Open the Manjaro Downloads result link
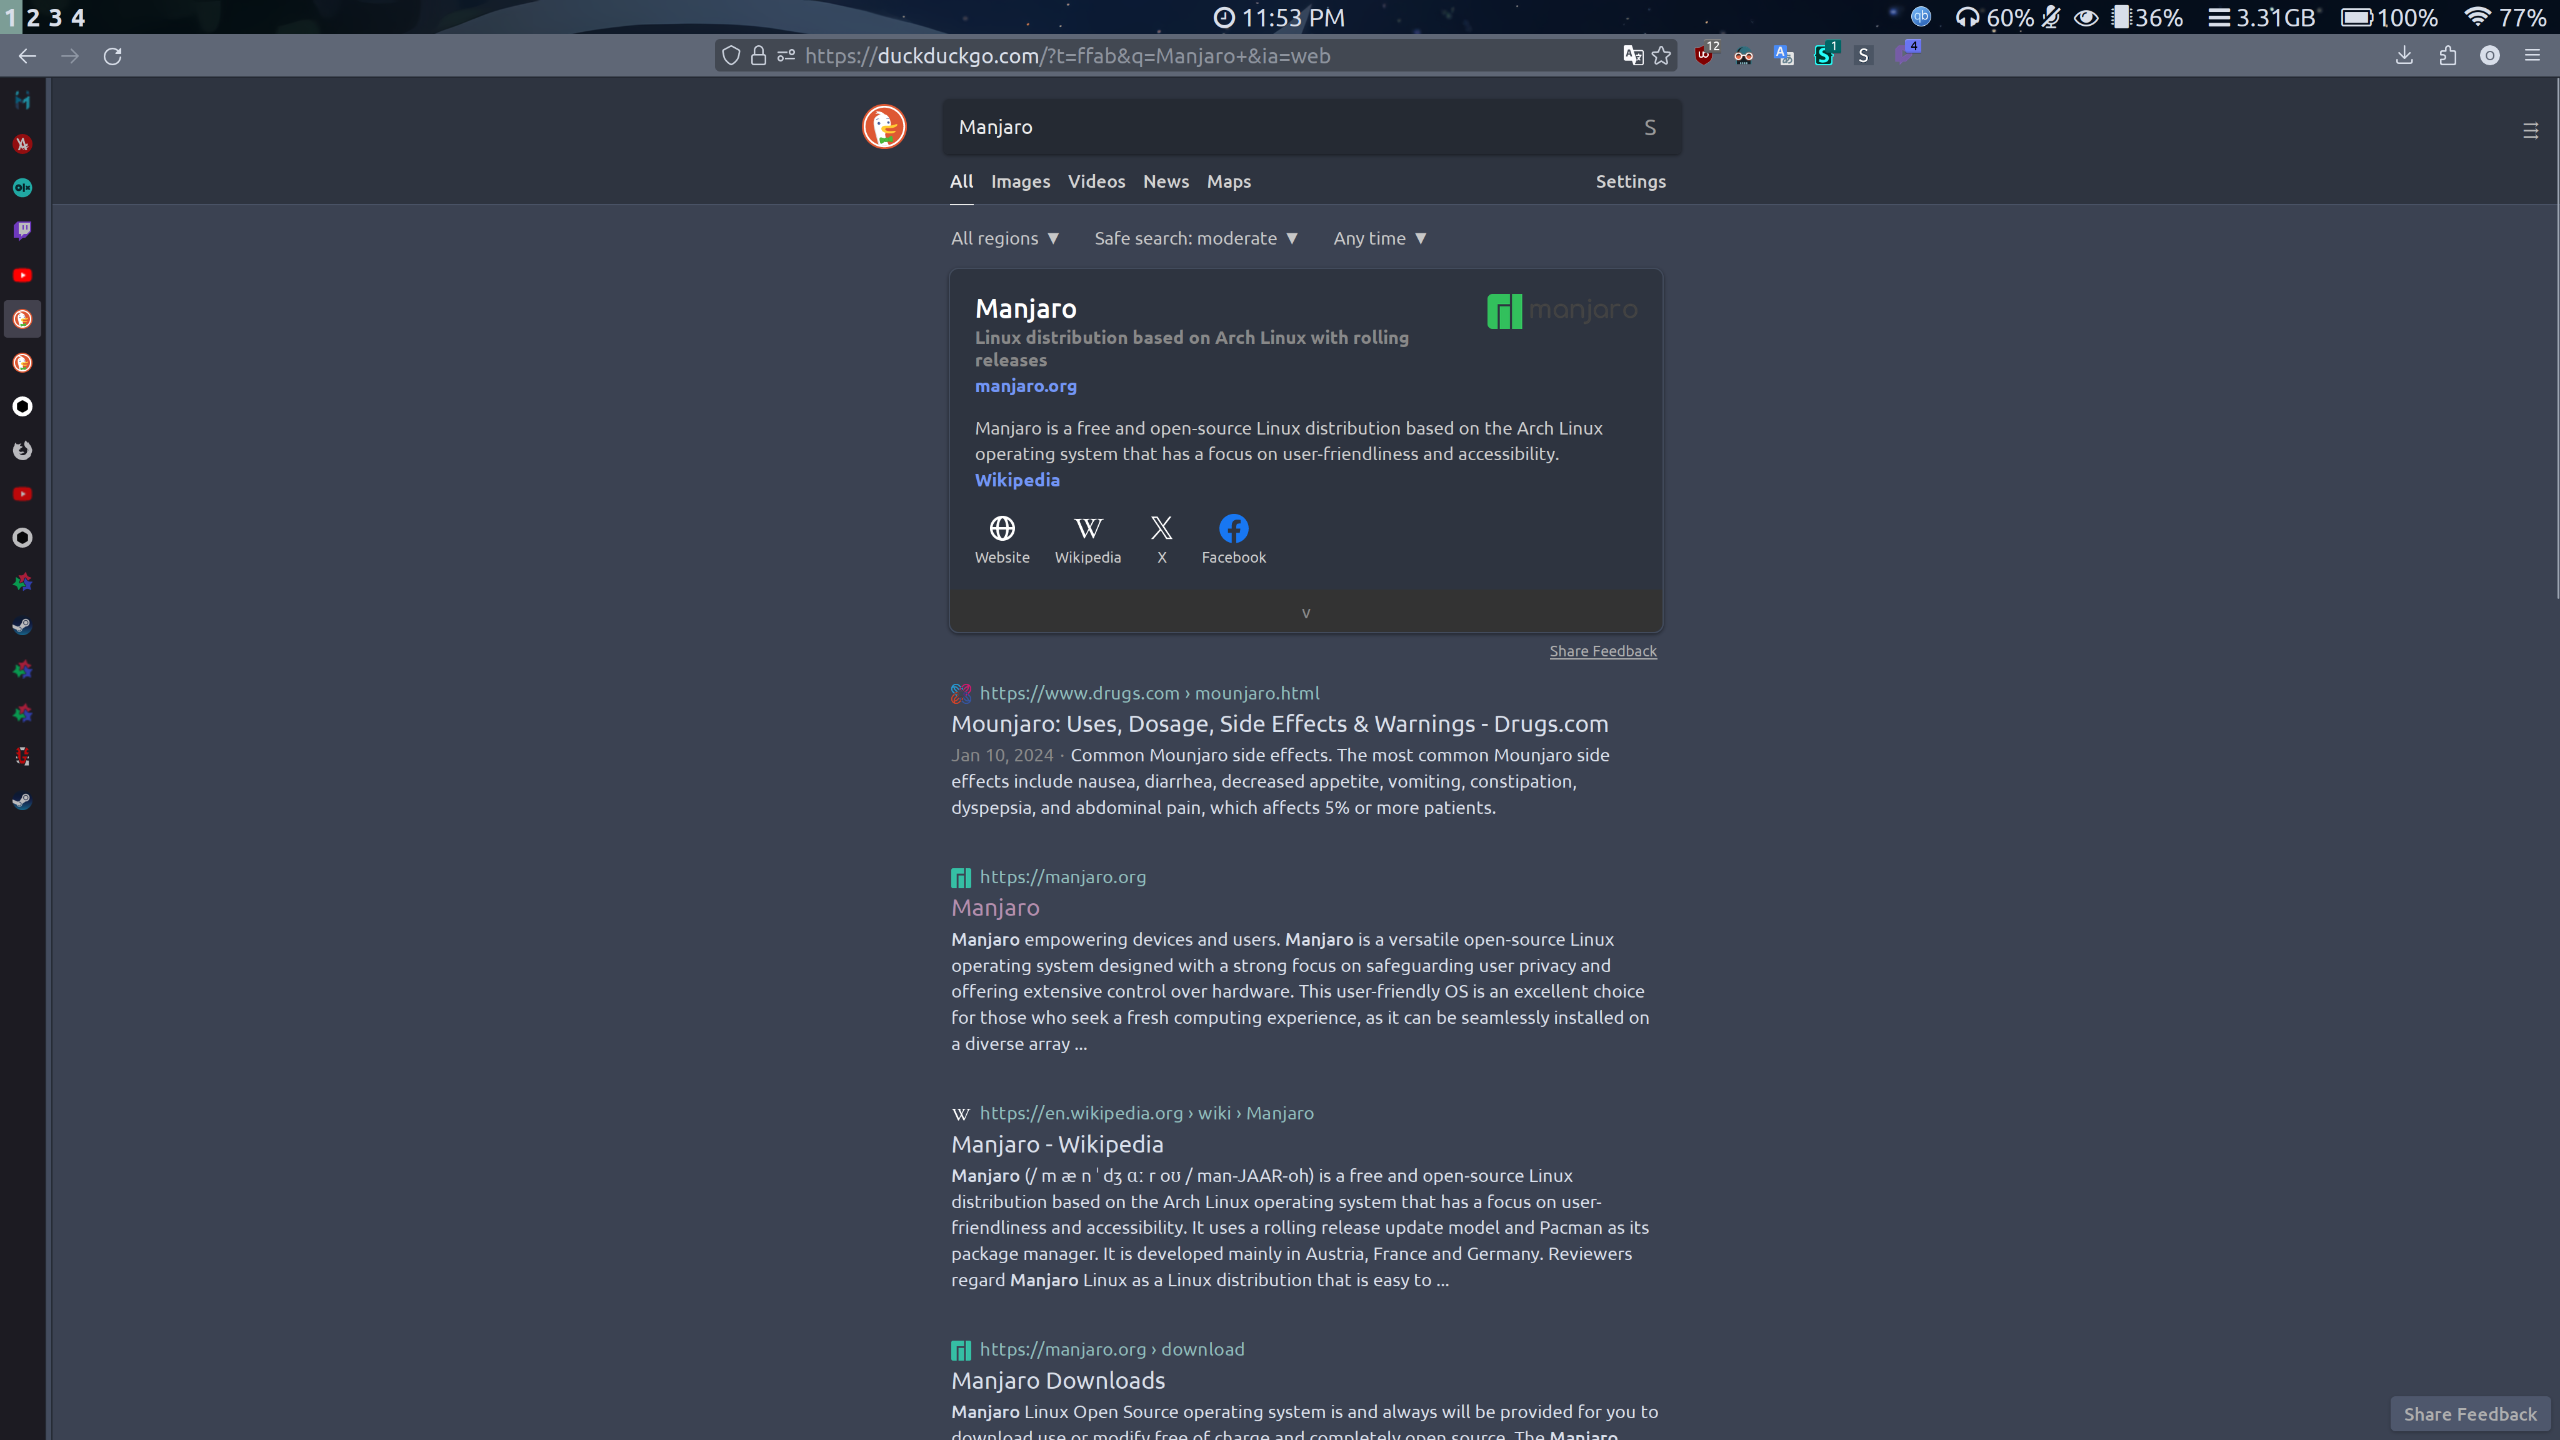Image resolution: width=2560 pixels, height=1440 pixels. [x=1058, y=1380]
